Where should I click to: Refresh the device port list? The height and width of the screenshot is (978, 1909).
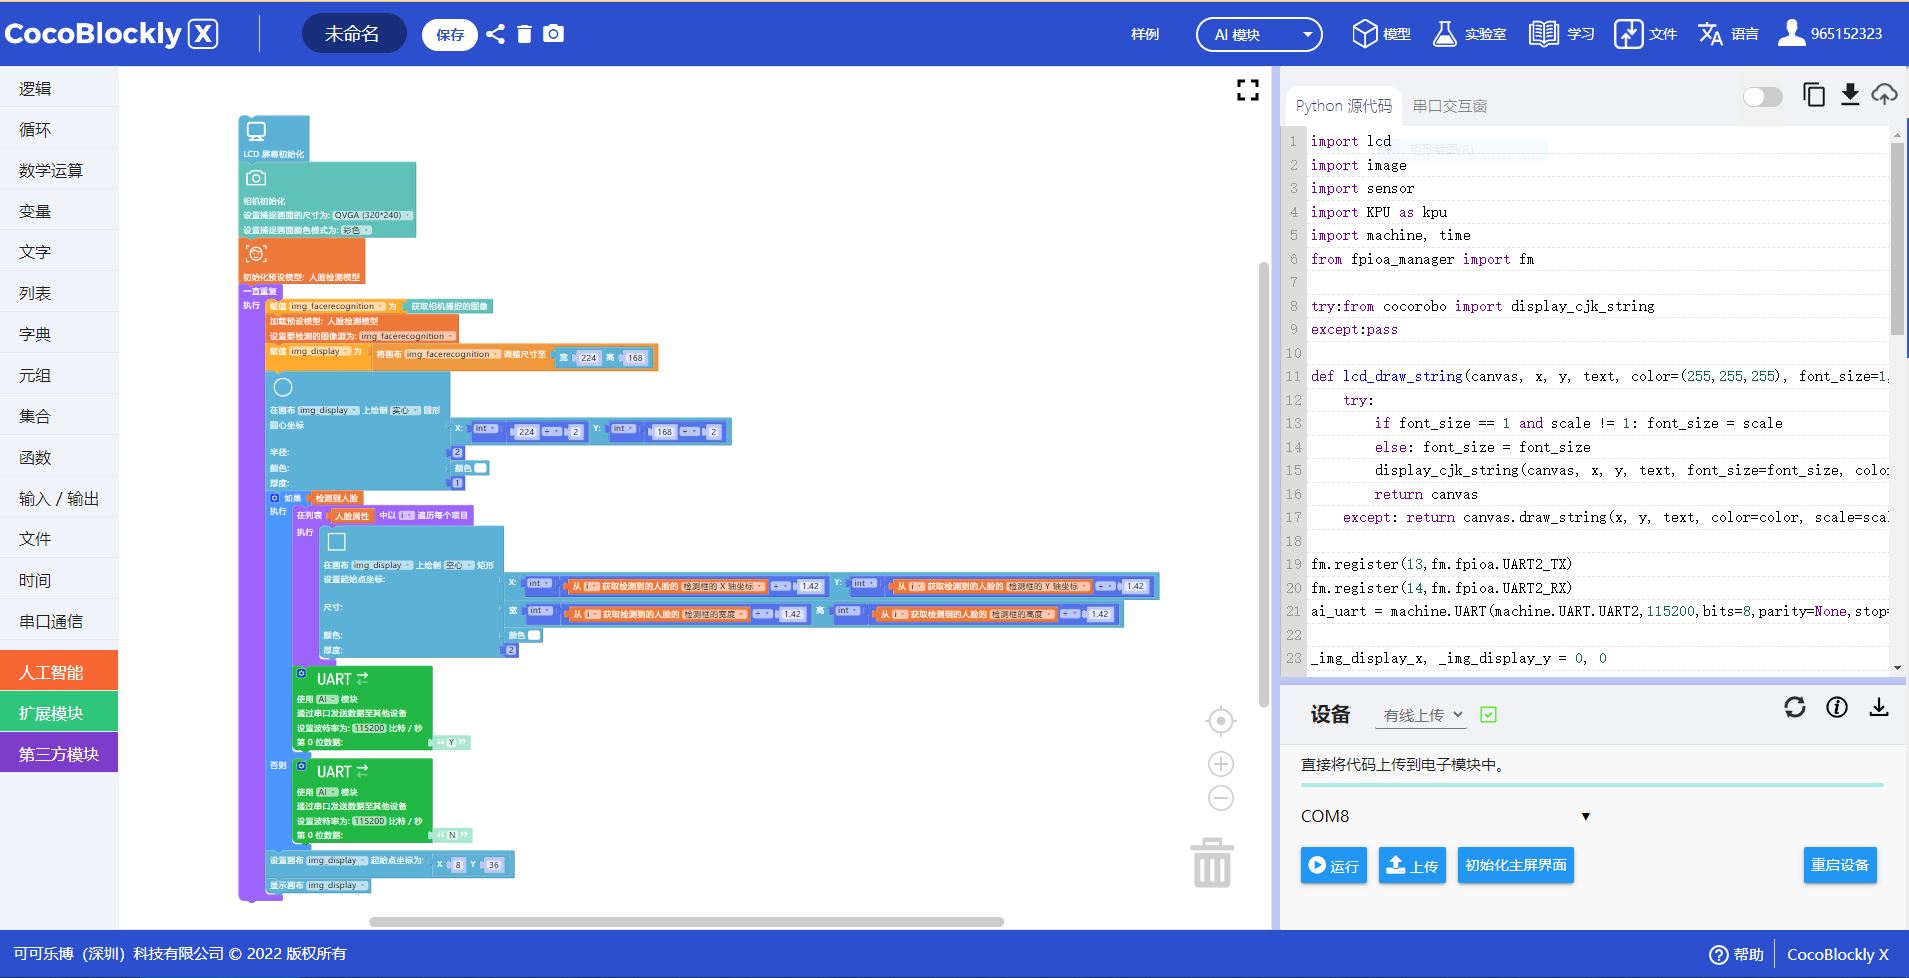pos(1794,708)
